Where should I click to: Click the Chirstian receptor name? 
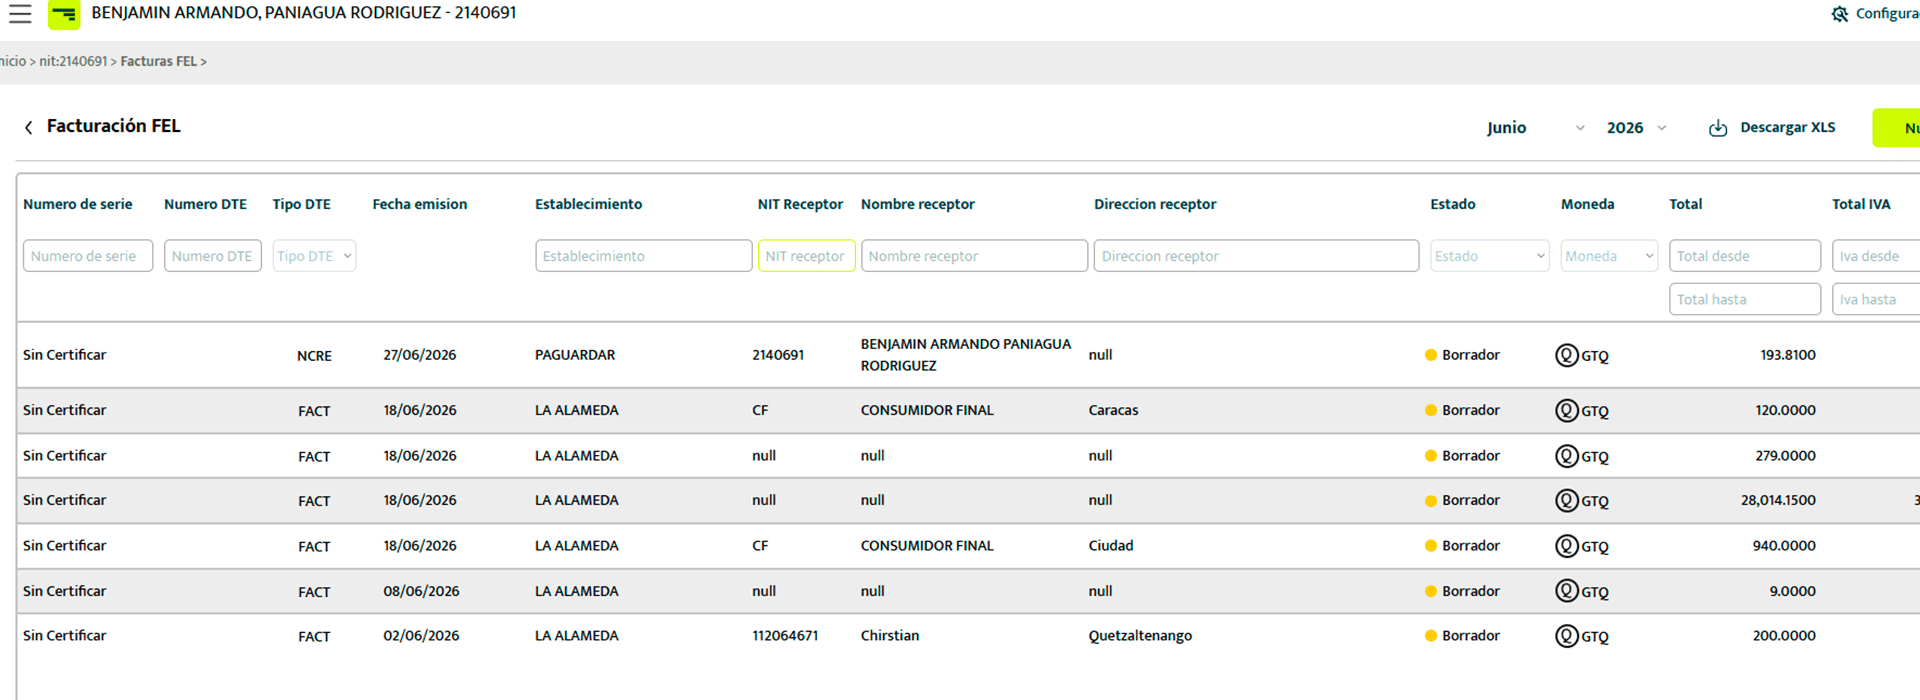pyautogui.click(x=890, y=635)
